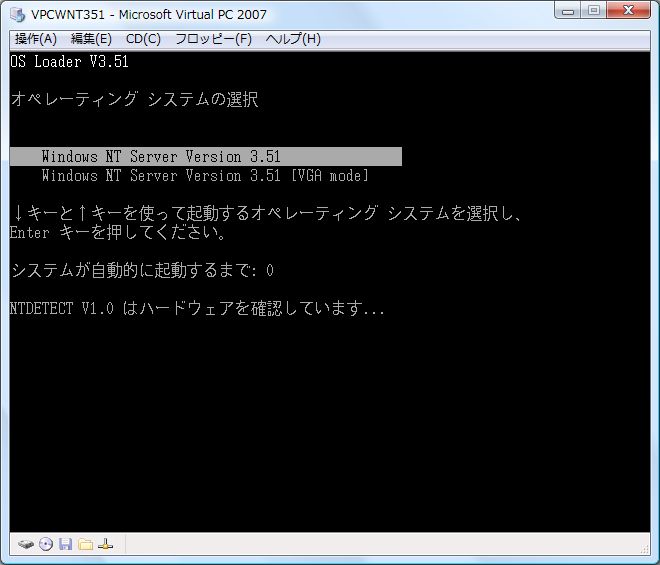Click the hard disk status icon
This screenshot has width=660, height=565.
click(x=26, y=544)
